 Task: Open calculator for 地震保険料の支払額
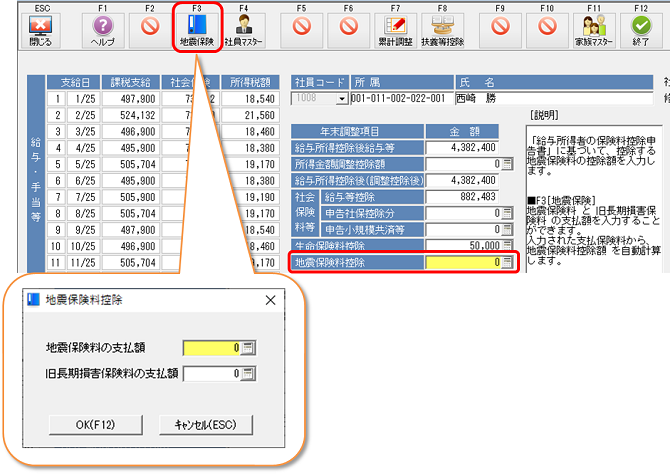[x=246, y=348]
